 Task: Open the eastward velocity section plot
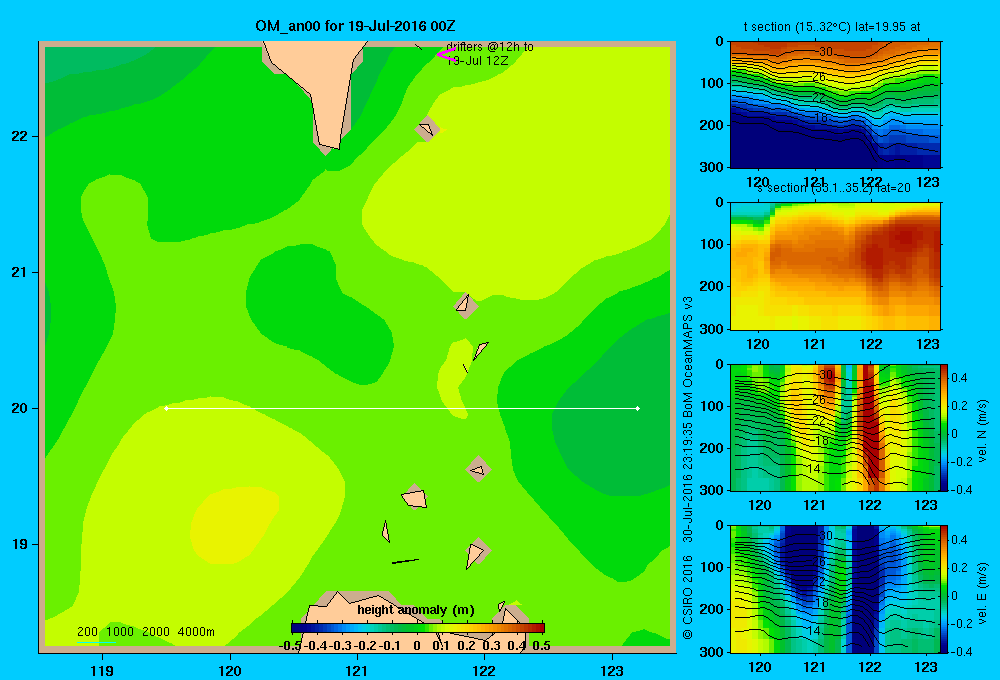[835, 589]
